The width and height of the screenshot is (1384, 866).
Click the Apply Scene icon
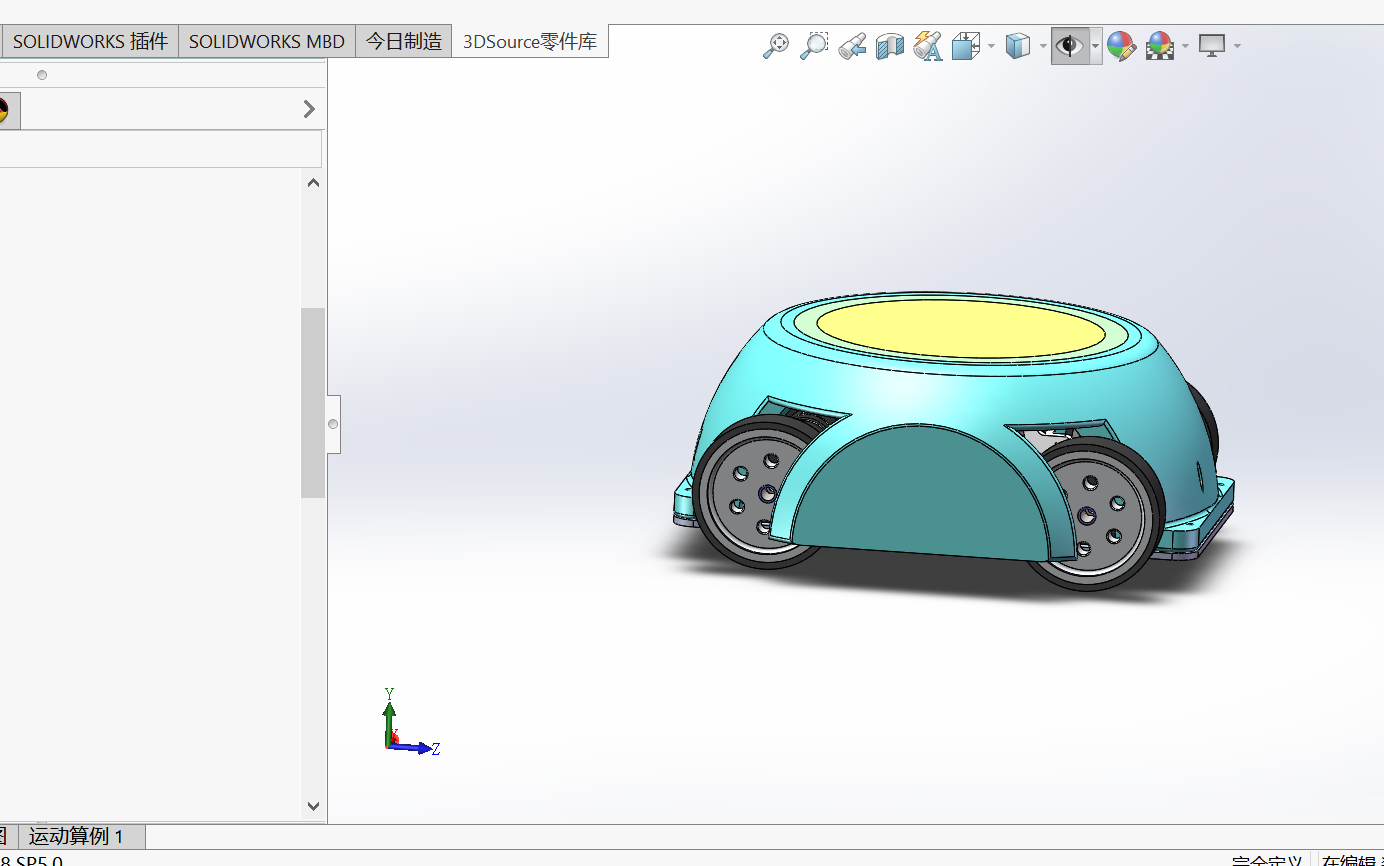tap(1160, 46)
